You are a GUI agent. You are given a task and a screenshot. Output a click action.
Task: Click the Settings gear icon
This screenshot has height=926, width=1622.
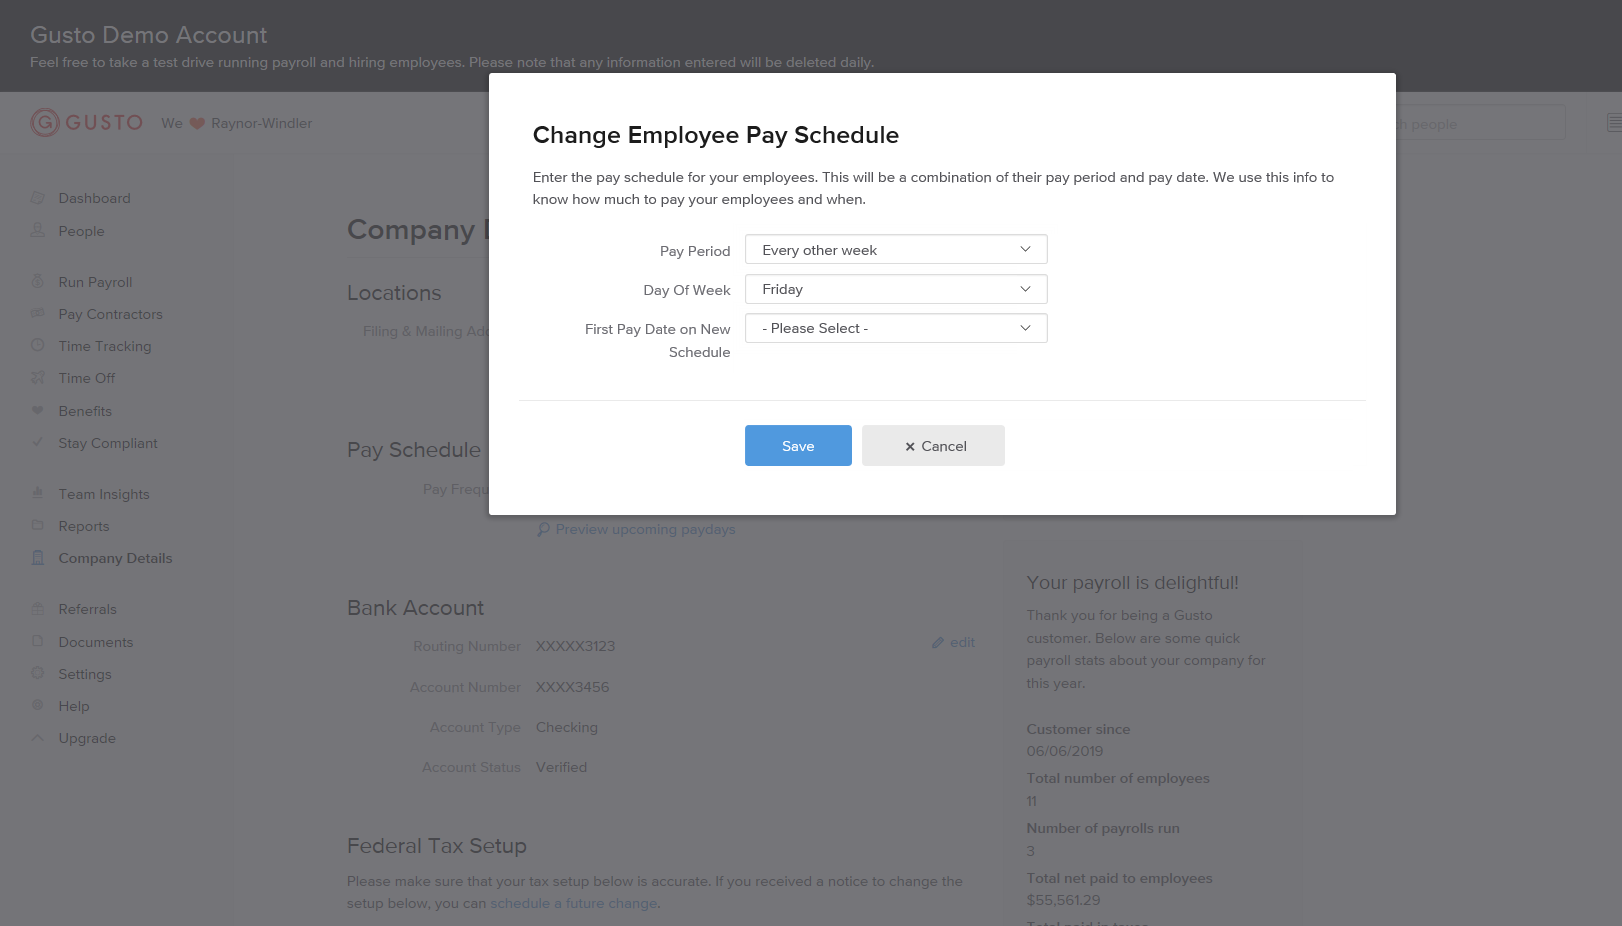tap(38, 674)
